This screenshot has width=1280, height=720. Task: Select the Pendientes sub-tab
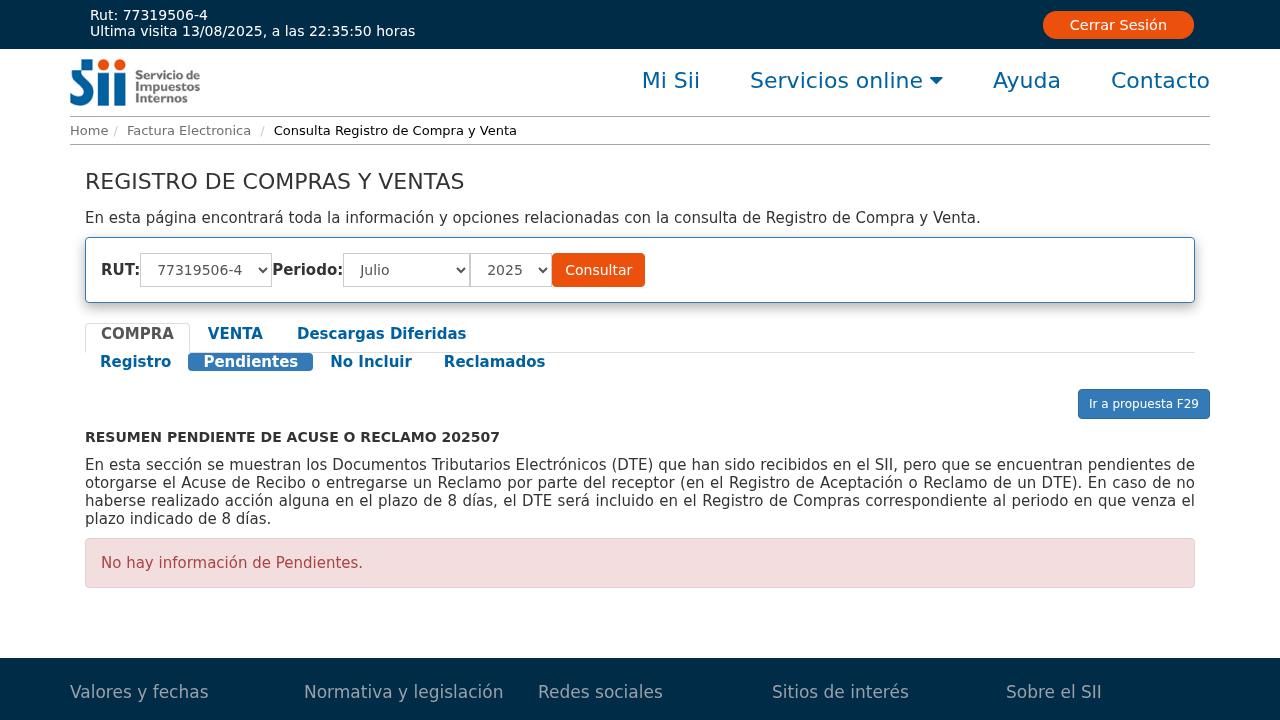250,362
